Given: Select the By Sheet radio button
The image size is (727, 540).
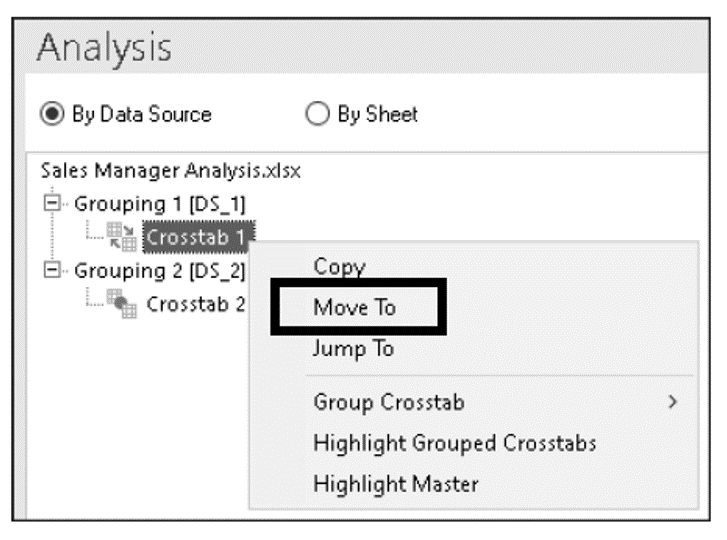Looking at the screenshot, I should tap(317, 114).
